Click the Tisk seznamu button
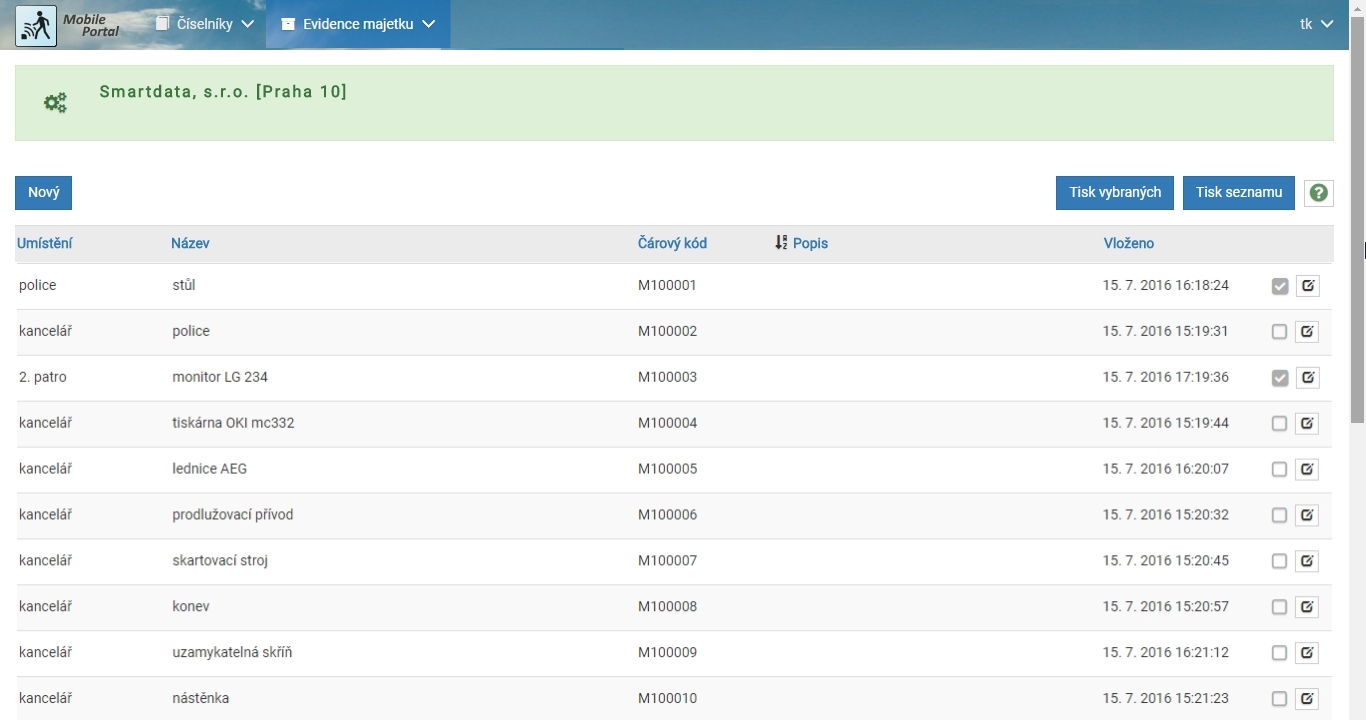1366x720 pixels. (x=1239, y=193)
